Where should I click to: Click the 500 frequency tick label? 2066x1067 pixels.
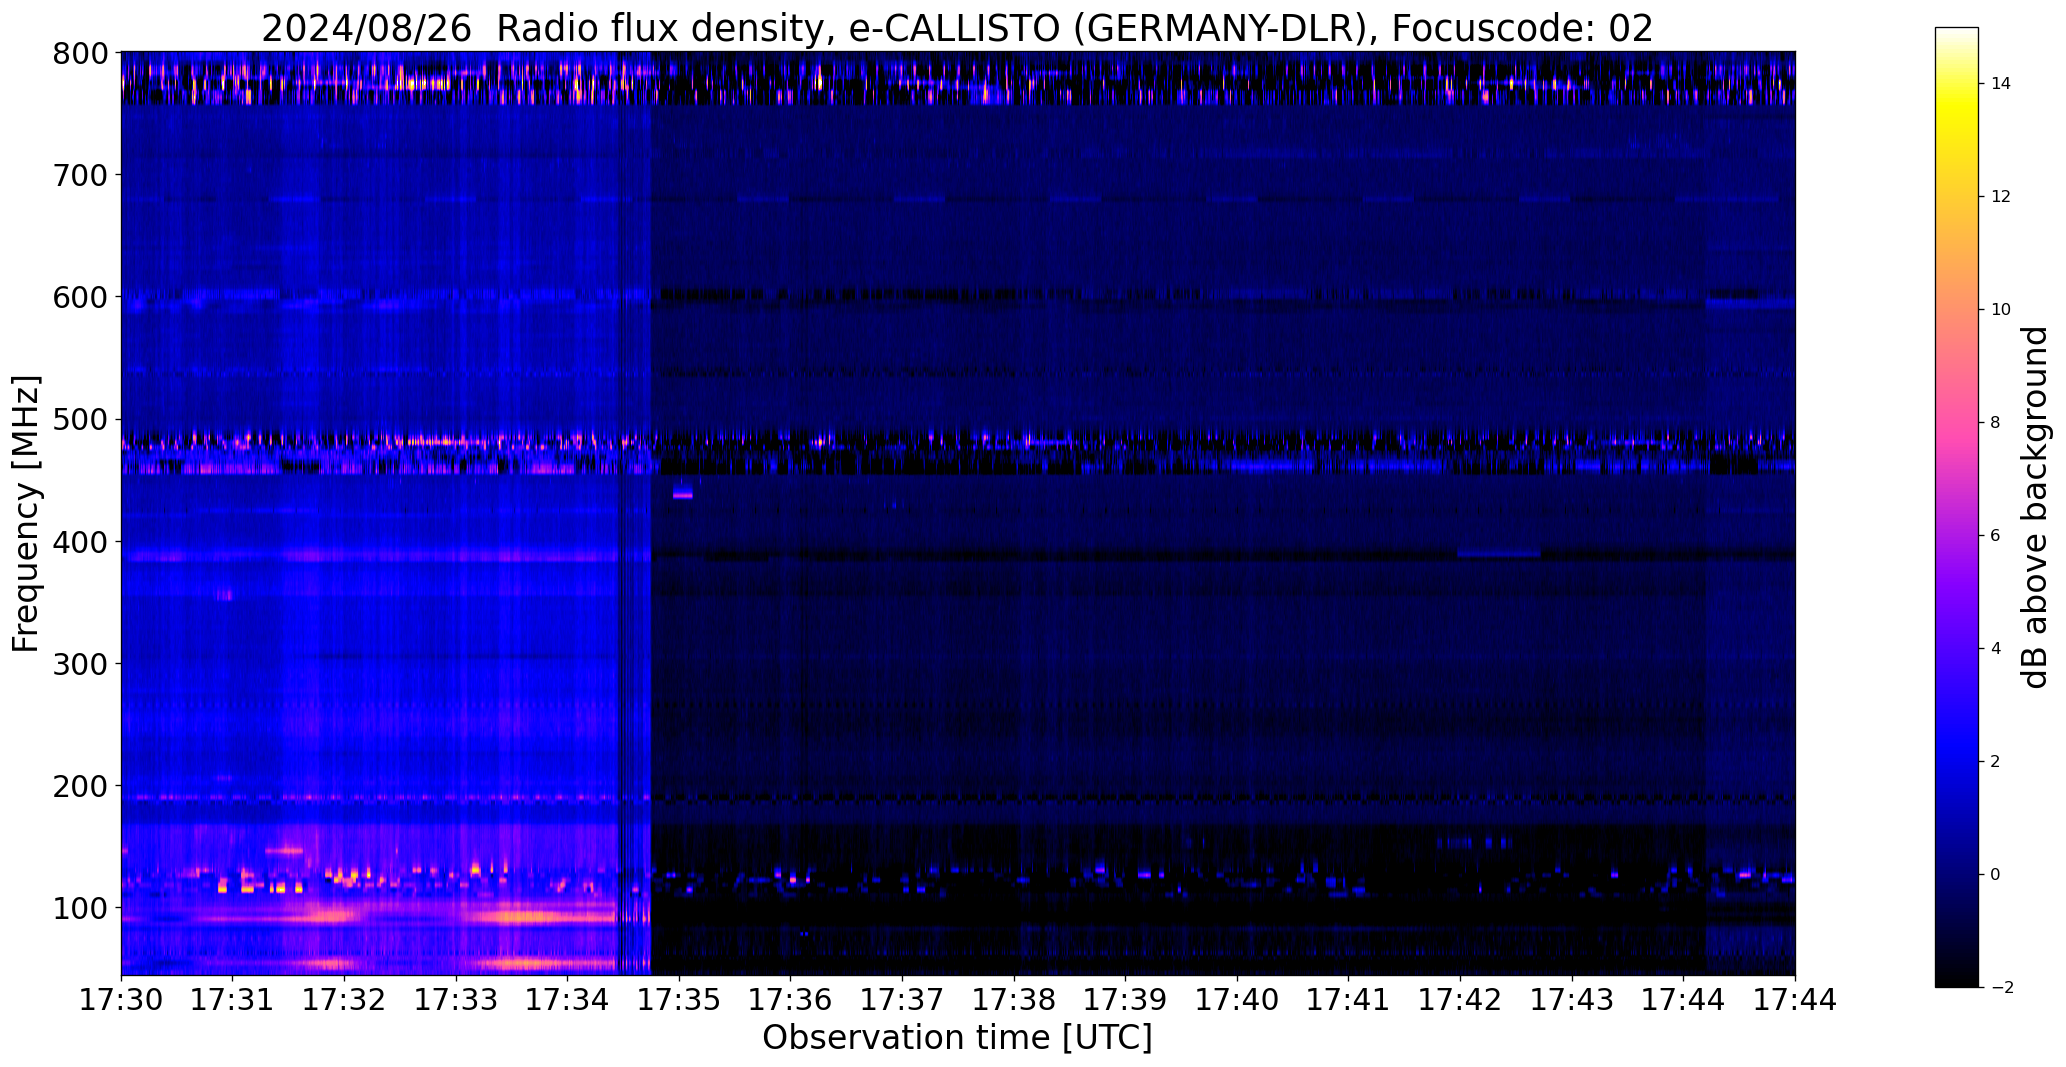[78, 420]
